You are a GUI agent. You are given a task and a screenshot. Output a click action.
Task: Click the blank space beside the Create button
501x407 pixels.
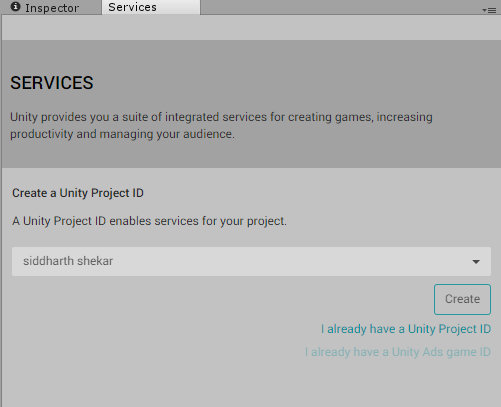coord(220,299)
